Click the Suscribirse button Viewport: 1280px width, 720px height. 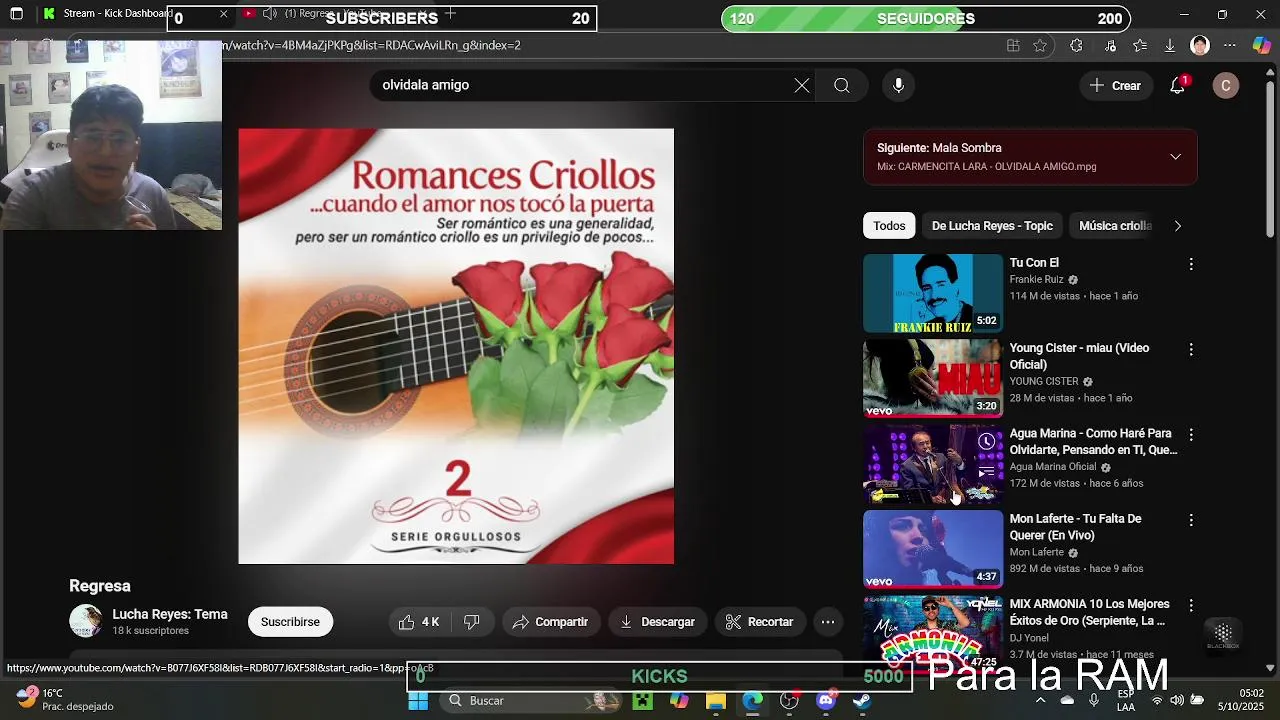tap(290, 622)
